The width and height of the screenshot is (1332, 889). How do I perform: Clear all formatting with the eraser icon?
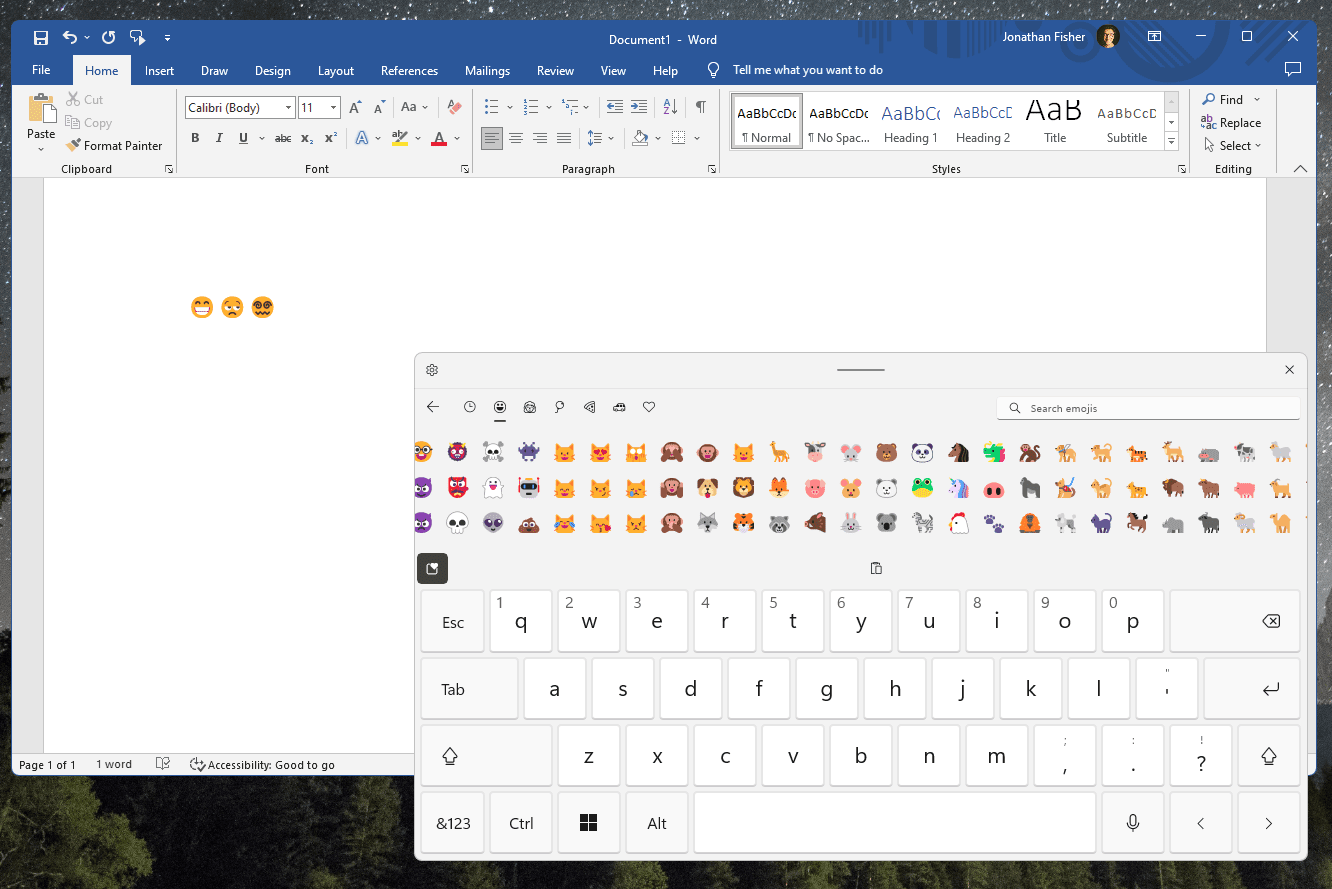(x=454, y=107)
